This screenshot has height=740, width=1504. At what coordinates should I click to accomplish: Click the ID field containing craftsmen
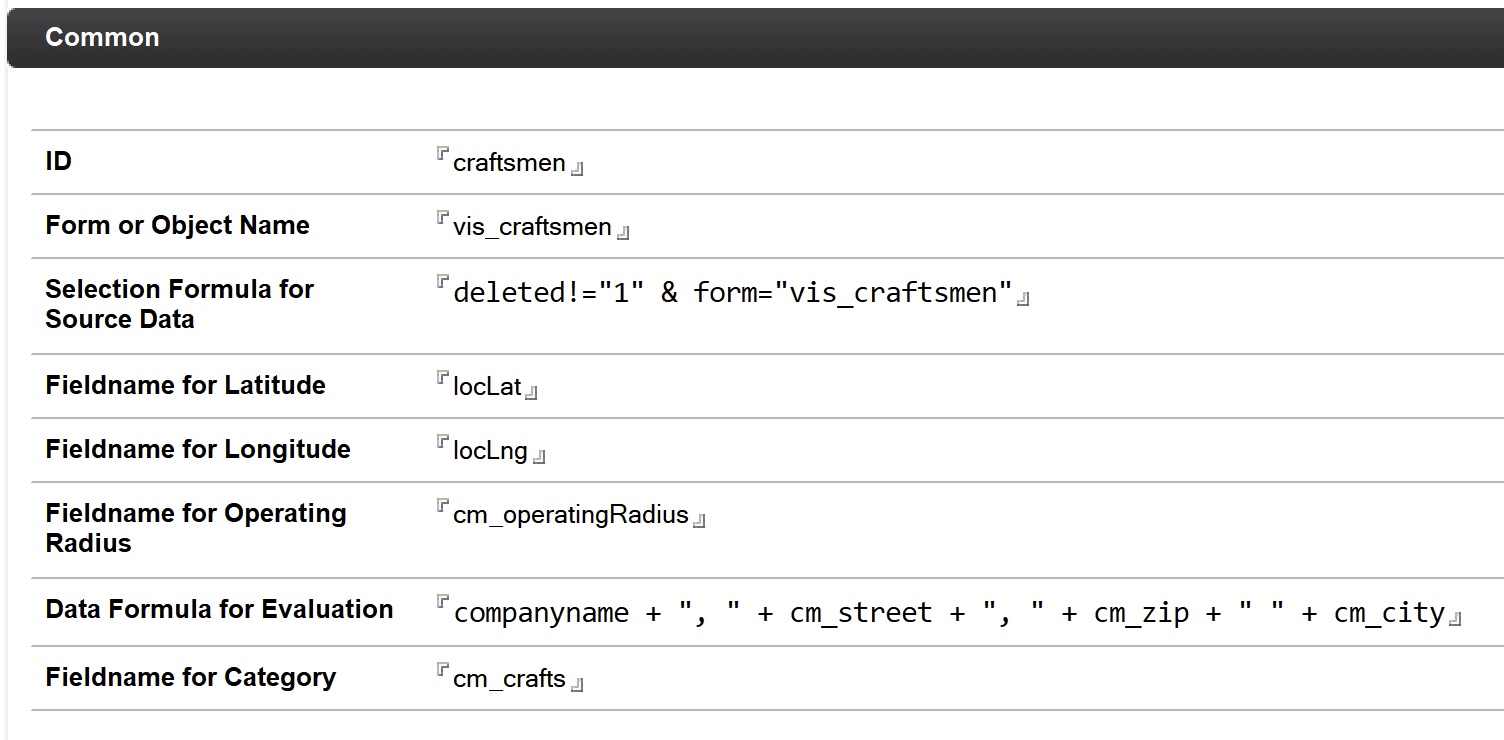(509, 163)
